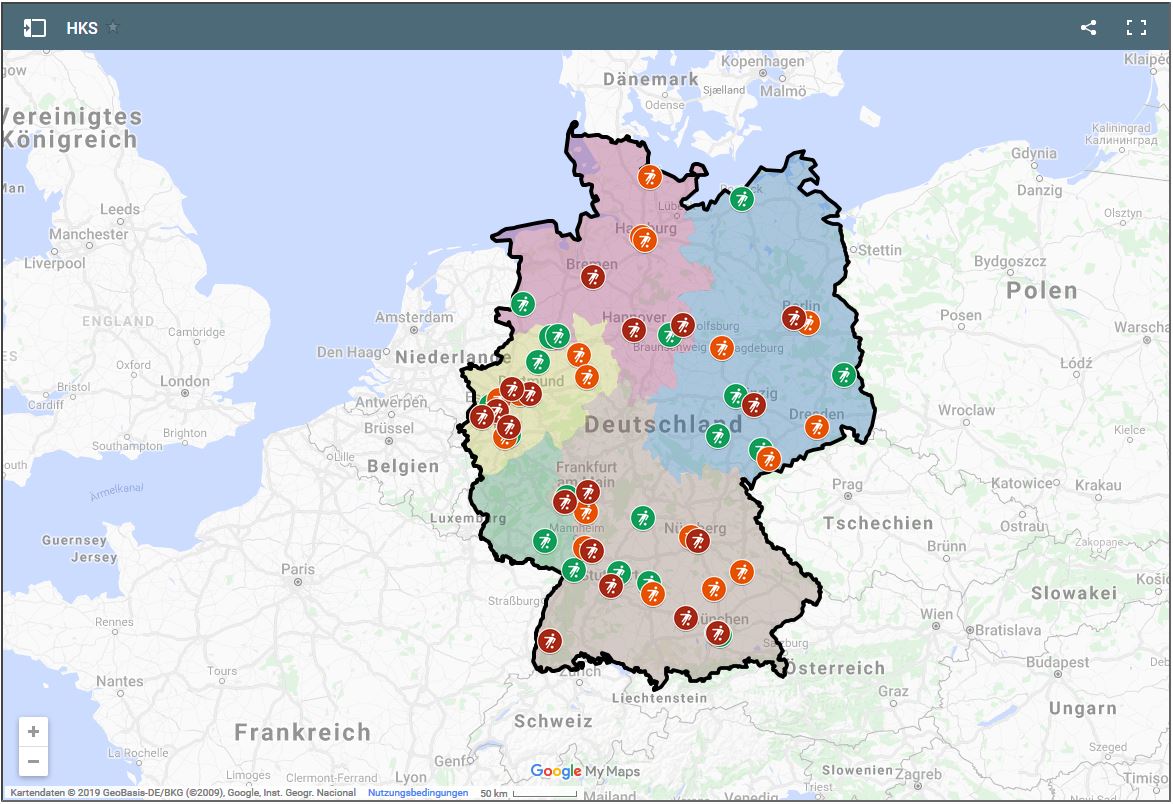
Task: Select the green marker northwest near the Dutch border
Action: [x=523, y=304]
